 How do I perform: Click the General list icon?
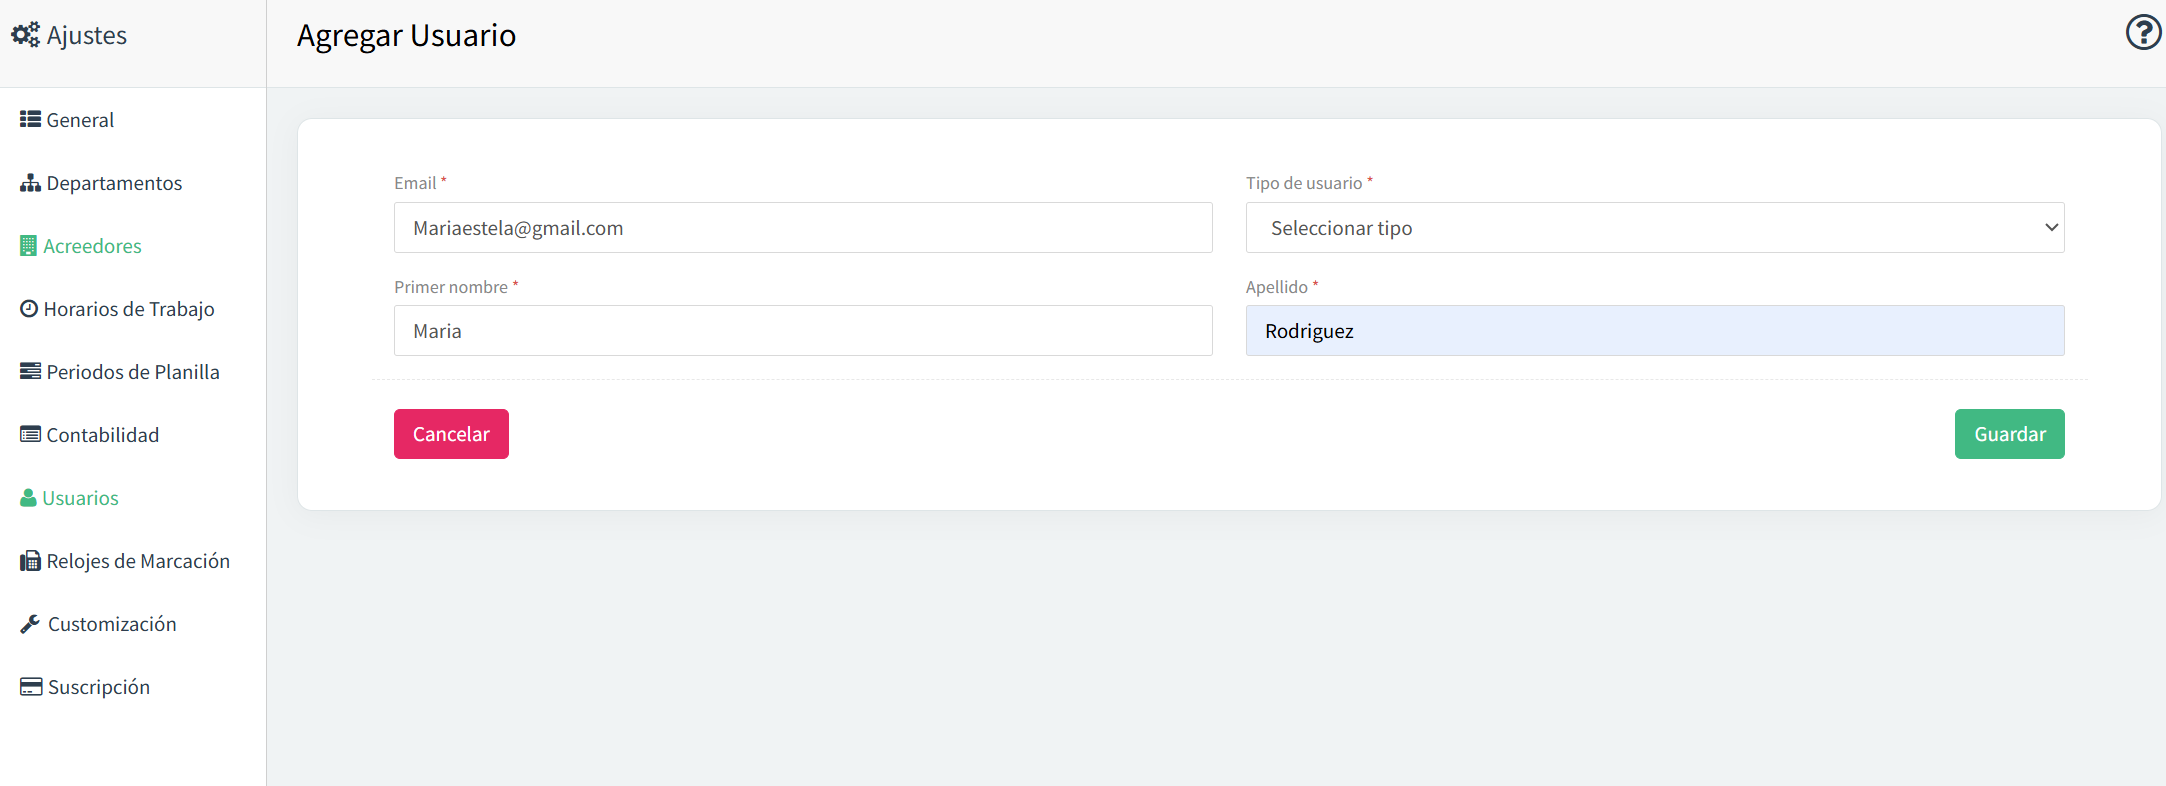(30, 119)
